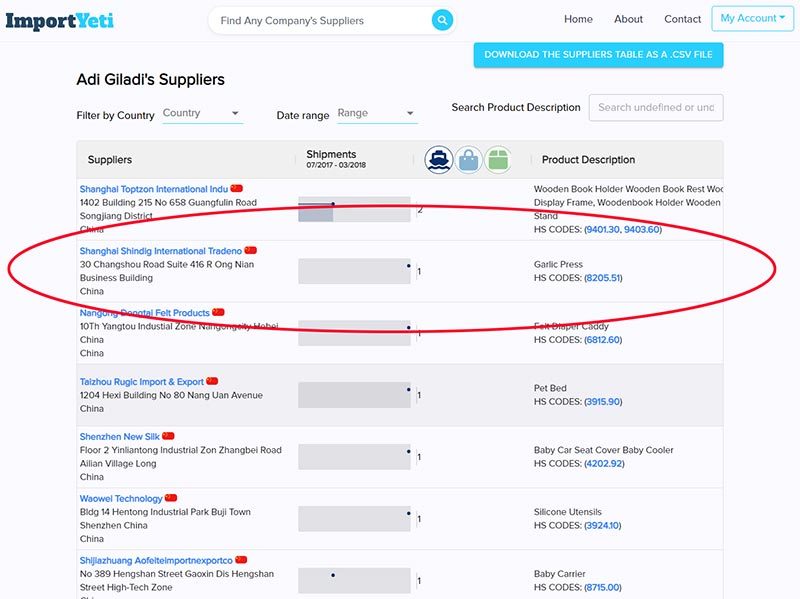Open the Filter by Country dropdown
This screenshot has height=599, width=800.
click(203, 113)
